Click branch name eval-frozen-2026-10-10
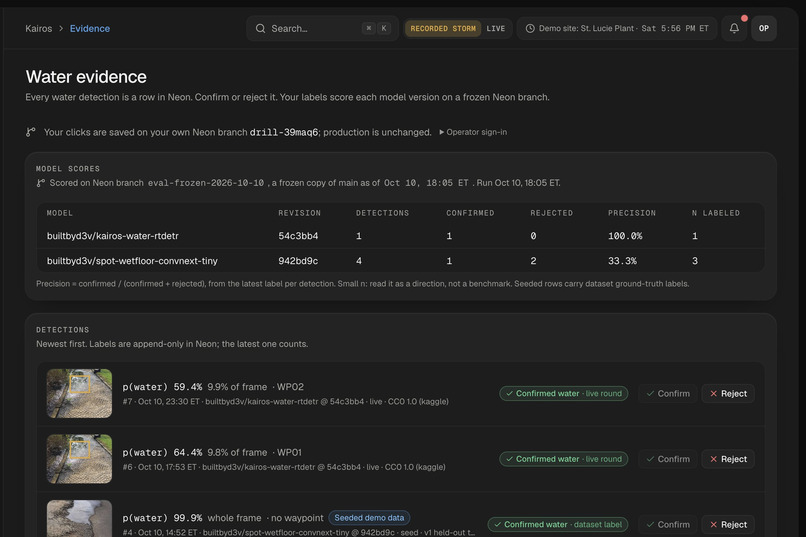 coord(206,183)
